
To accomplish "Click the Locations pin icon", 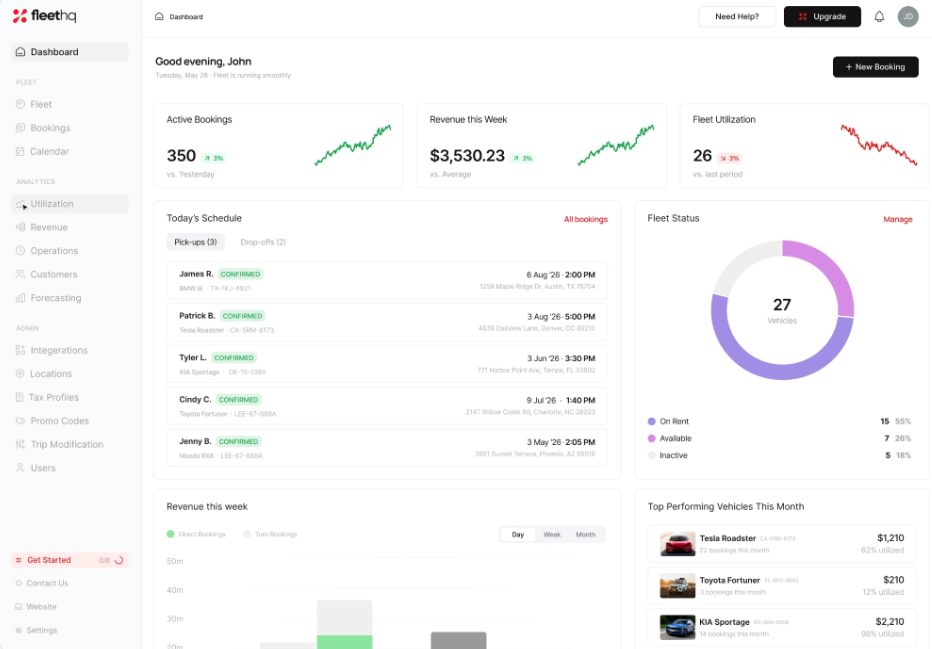I will click(20, 374).
